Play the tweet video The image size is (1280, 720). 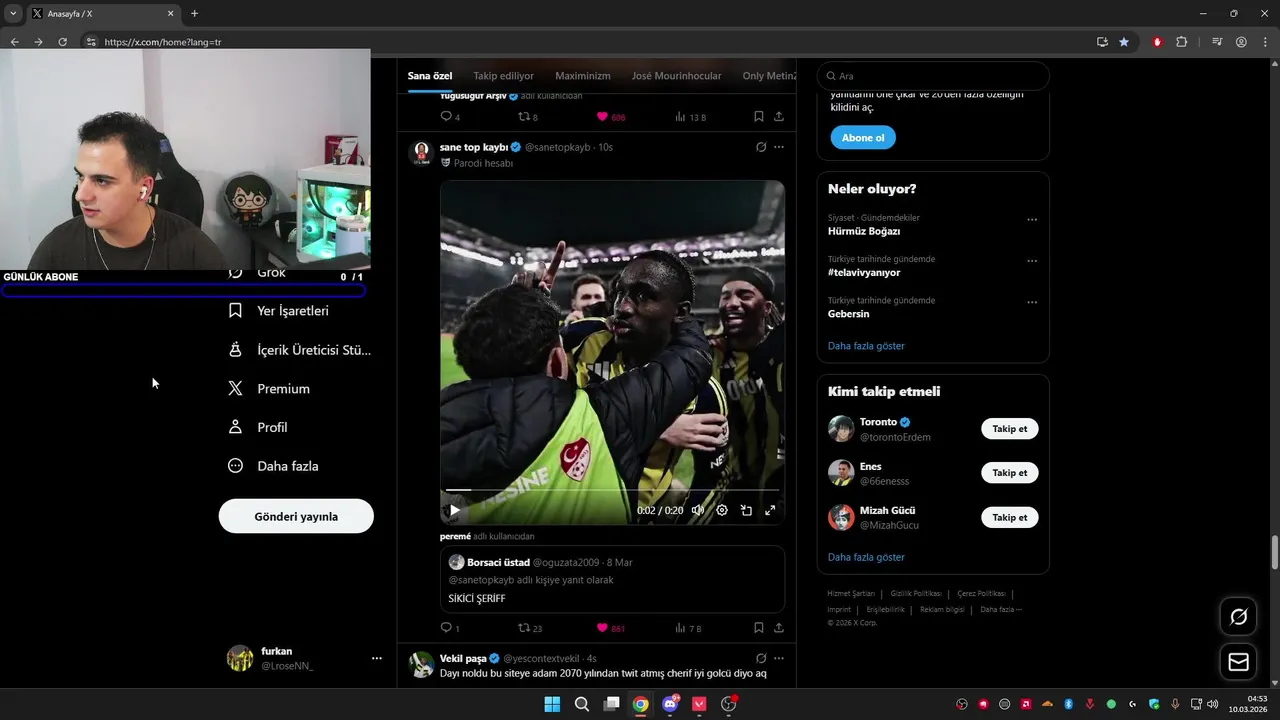coord(454,510)
